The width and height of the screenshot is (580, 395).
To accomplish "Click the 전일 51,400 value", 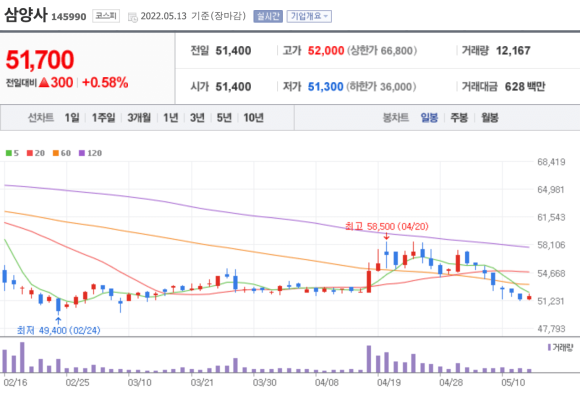I will (233, 50).
